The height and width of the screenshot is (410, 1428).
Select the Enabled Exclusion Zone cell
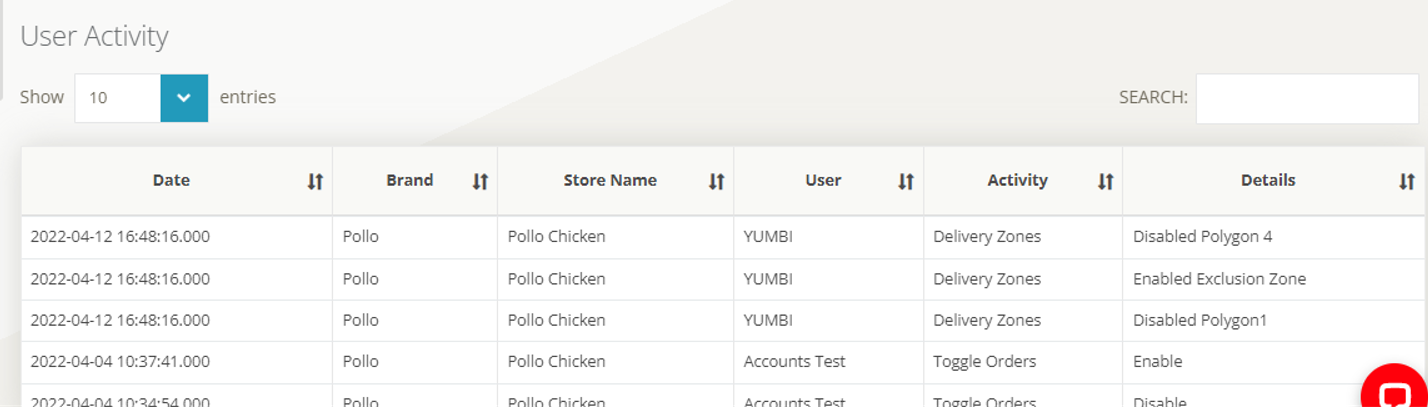[1219, 279]
